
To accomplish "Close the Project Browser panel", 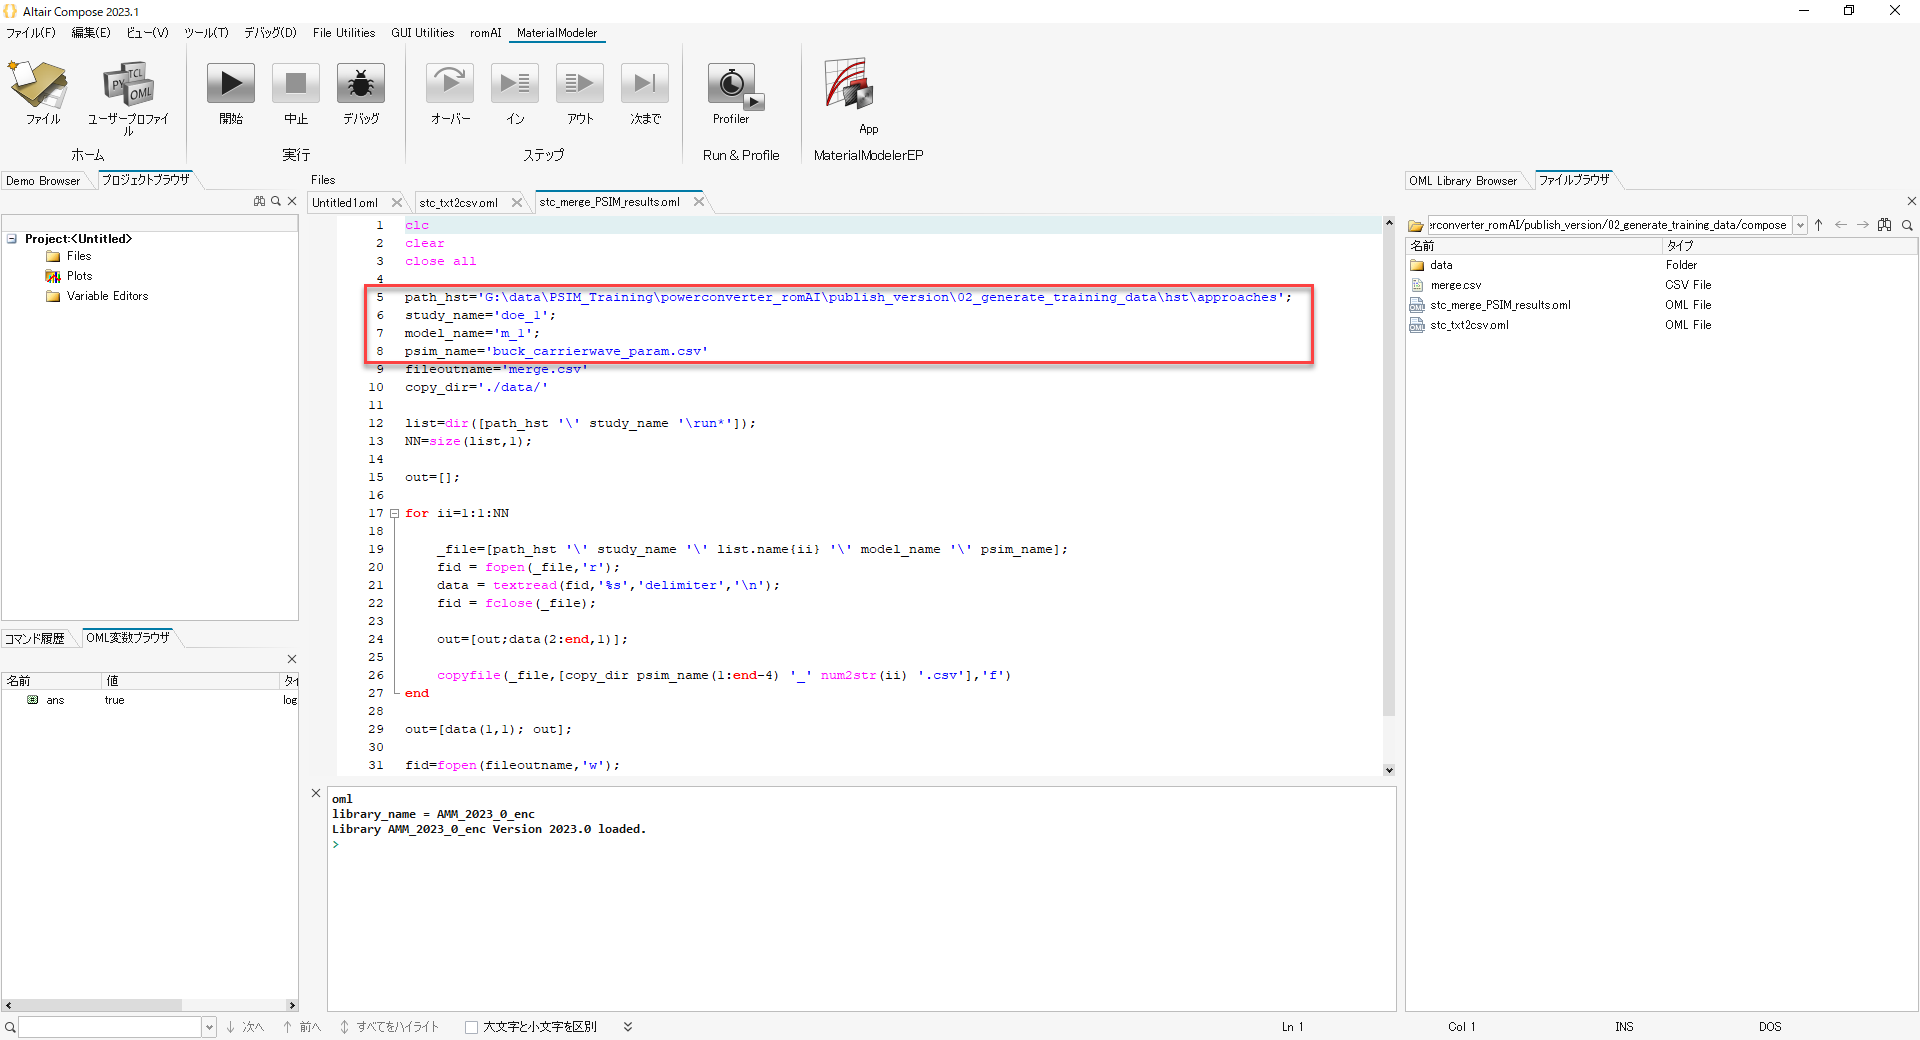I will (292, 201).
